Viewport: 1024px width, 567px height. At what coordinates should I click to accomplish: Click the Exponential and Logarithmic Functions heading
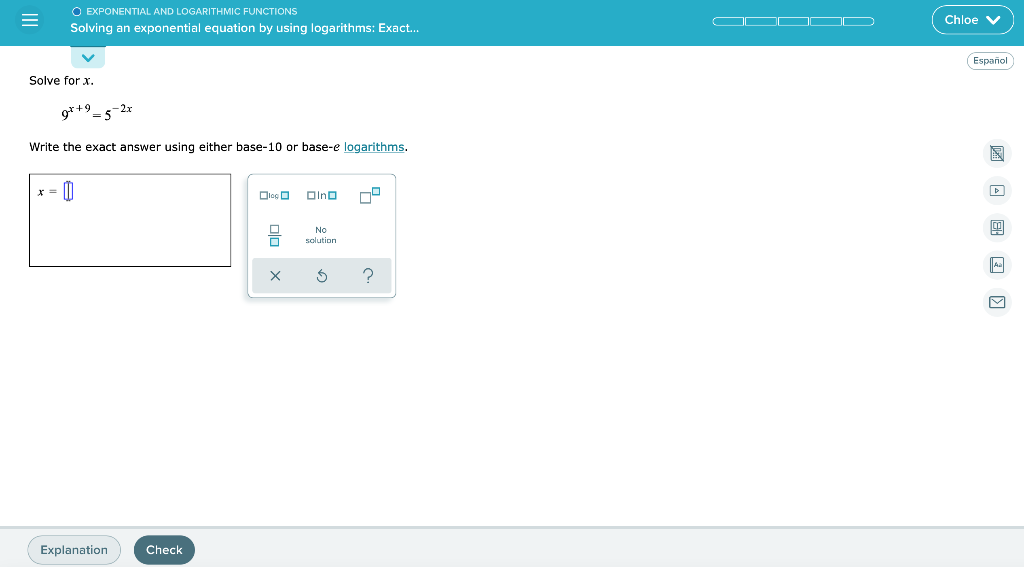(191, 12)
